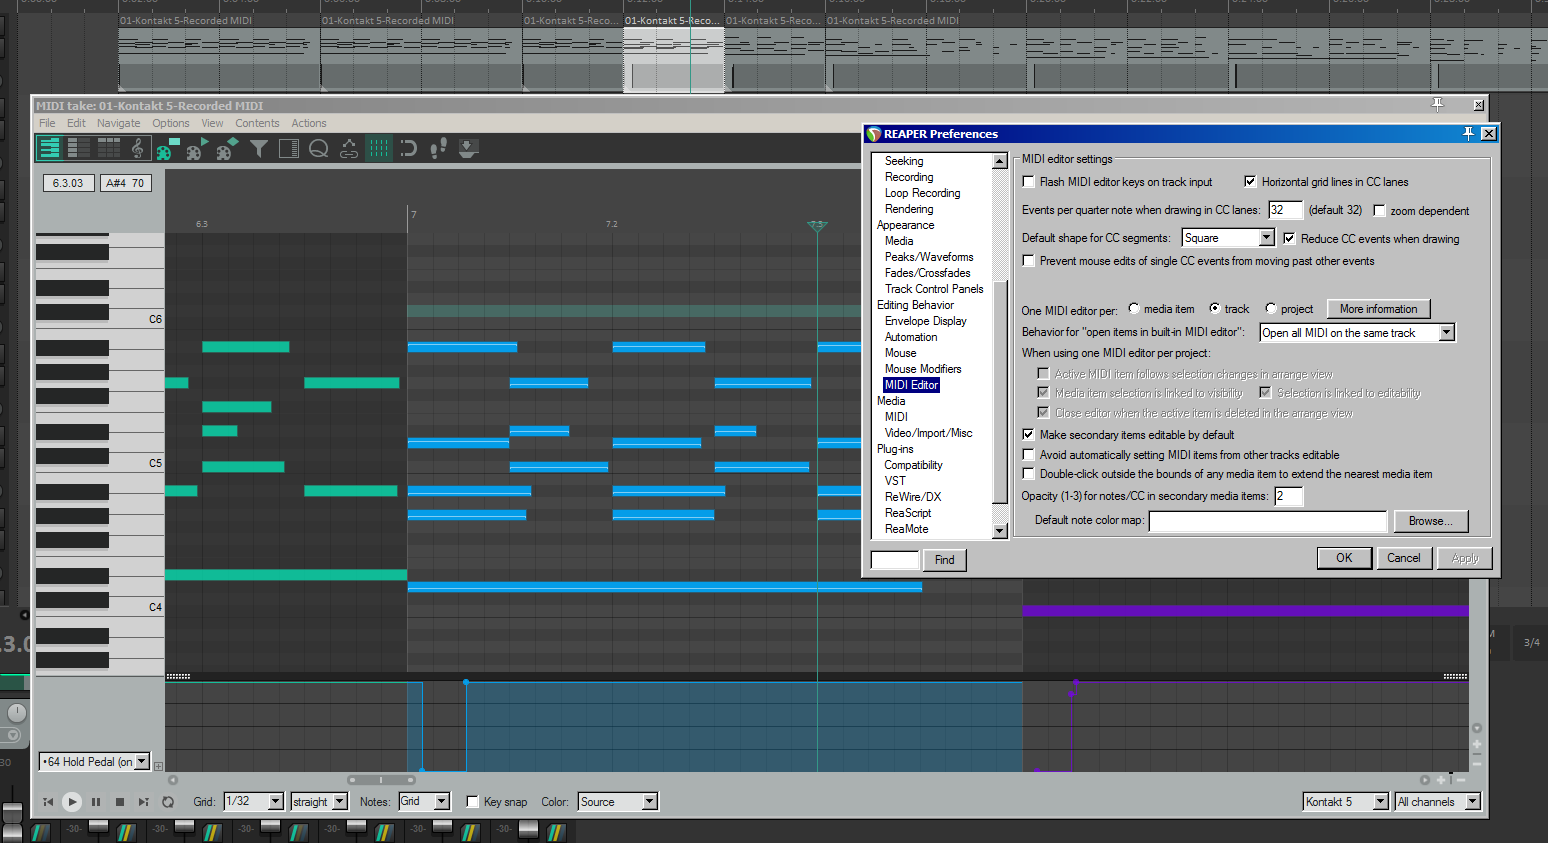Viewport: 1548px width, 843px height.
Task: Skip to end of item
Action: click(x=144, y=802)
